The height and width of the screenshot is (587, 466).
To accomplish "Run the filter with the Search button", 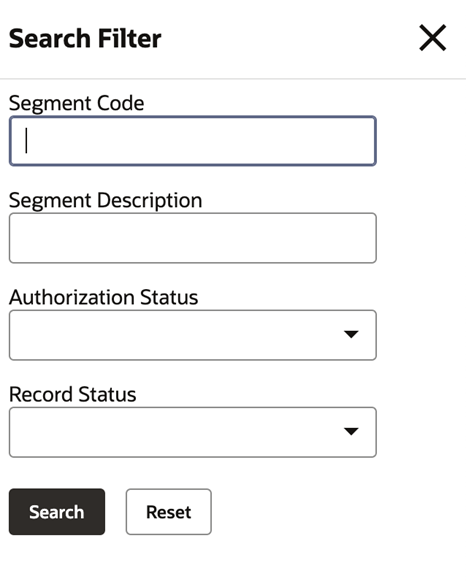I will click(57, 512).
